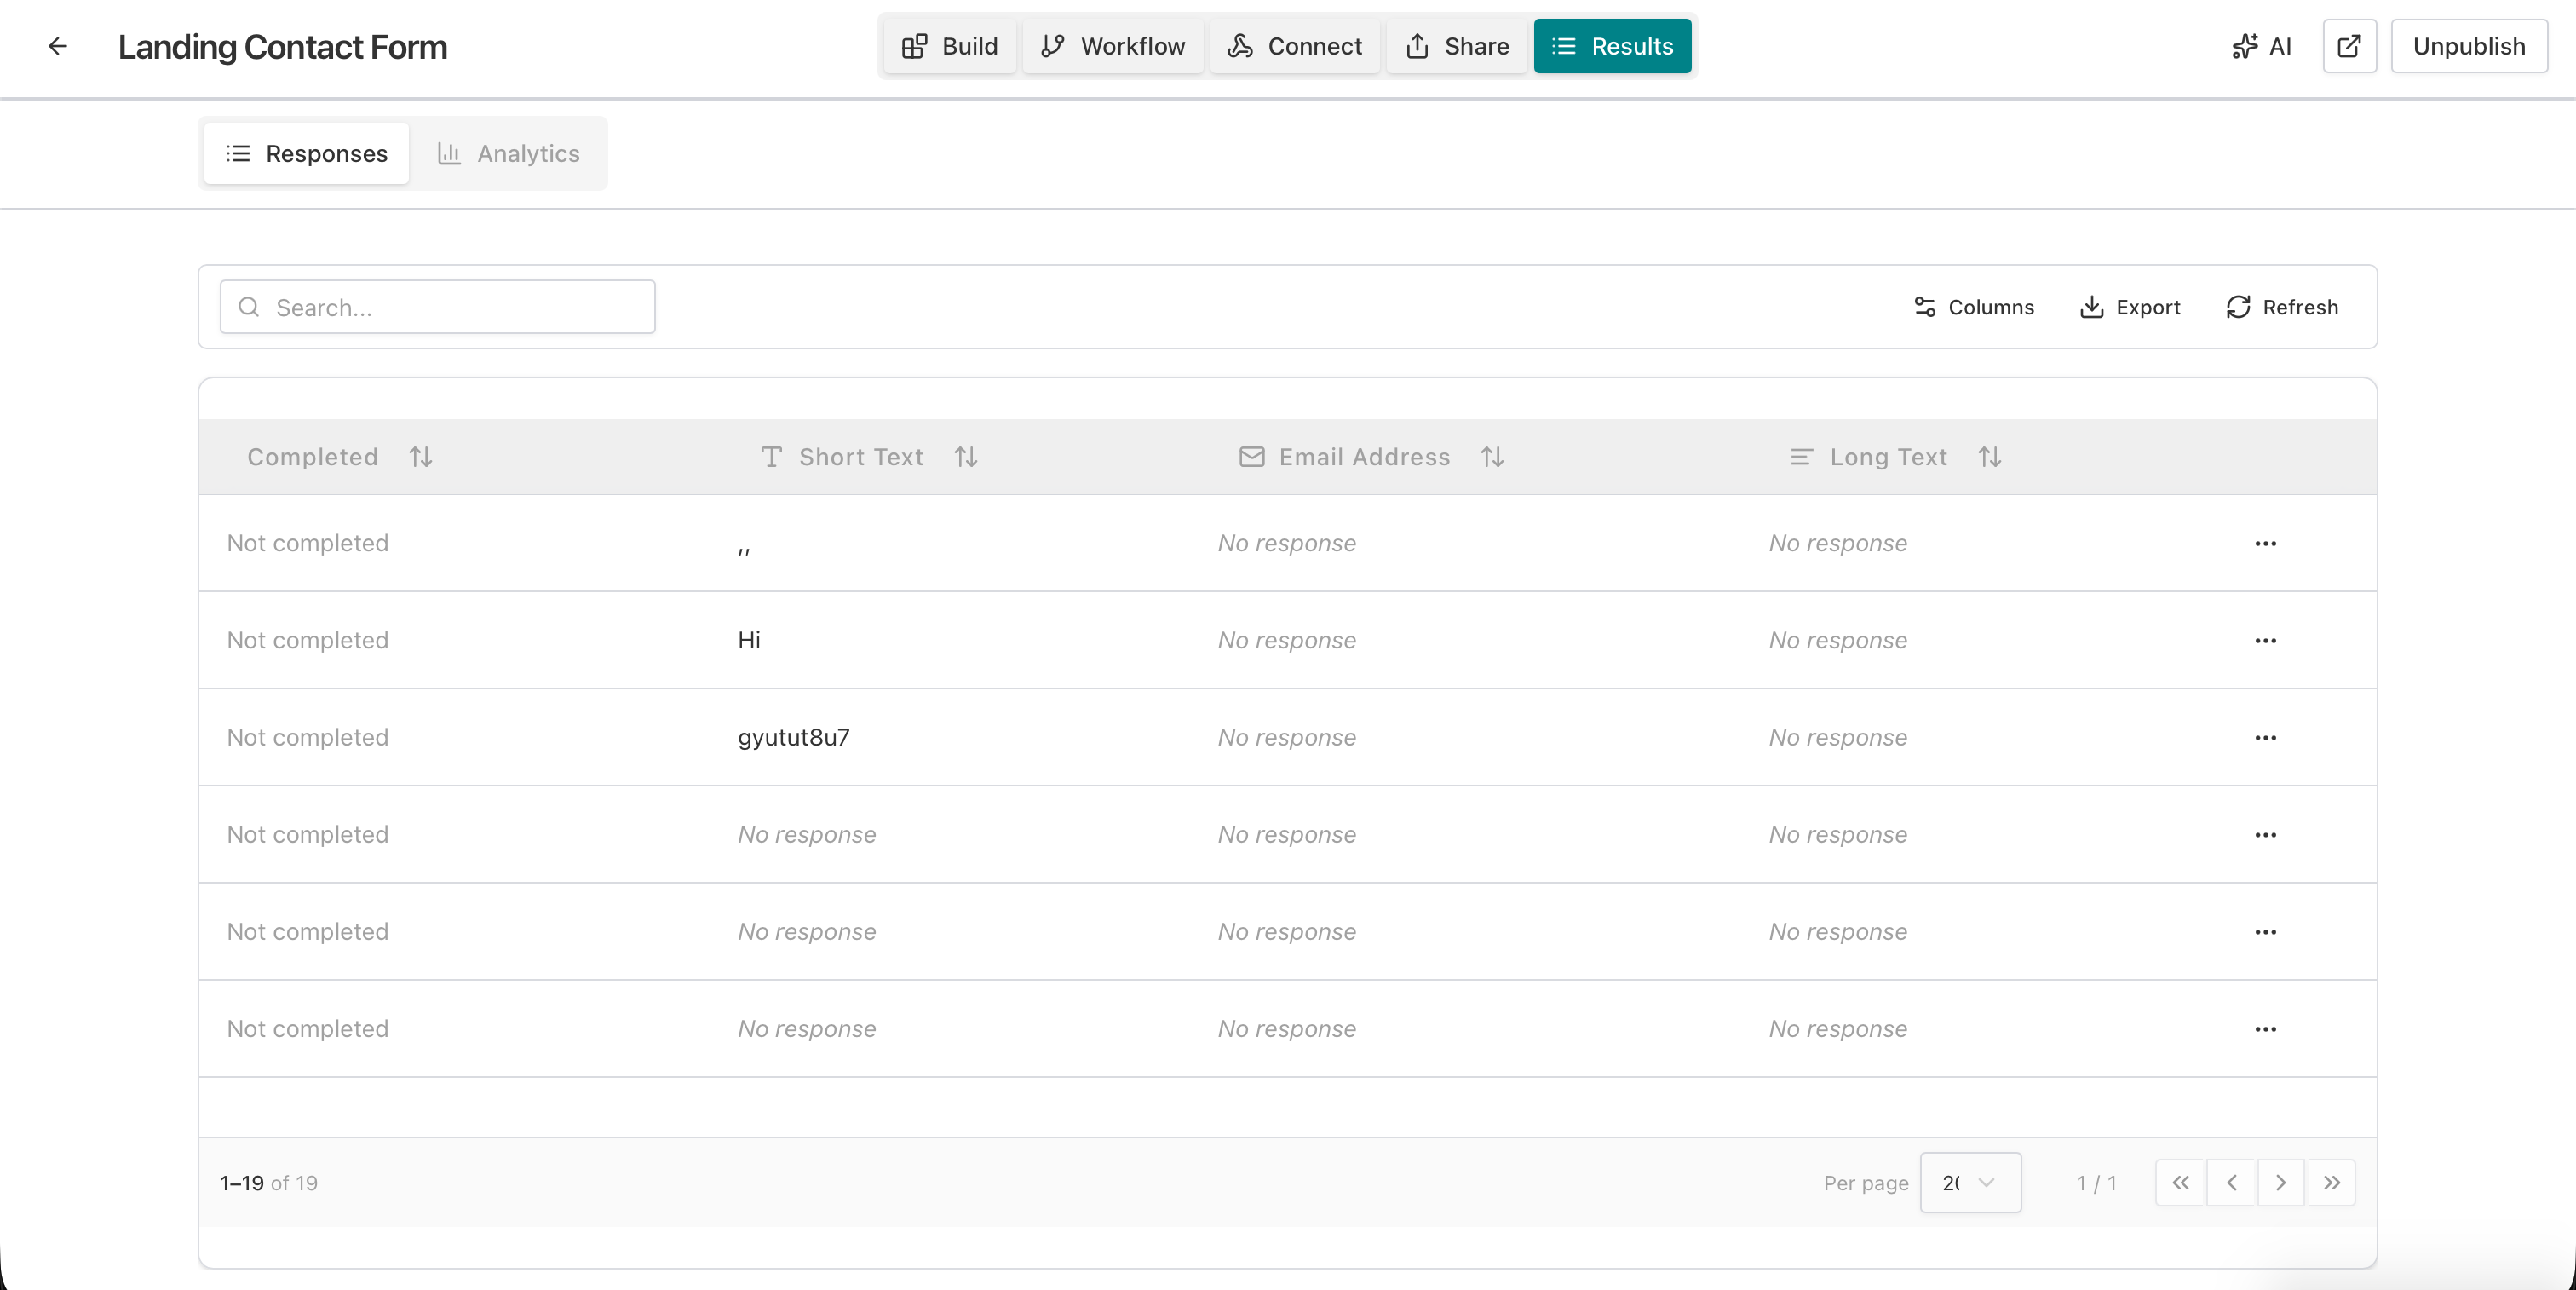The width and height of the screenshot is (2576, 1290).
Task: Open the Workflow section
Action: tap(1112, 46)
